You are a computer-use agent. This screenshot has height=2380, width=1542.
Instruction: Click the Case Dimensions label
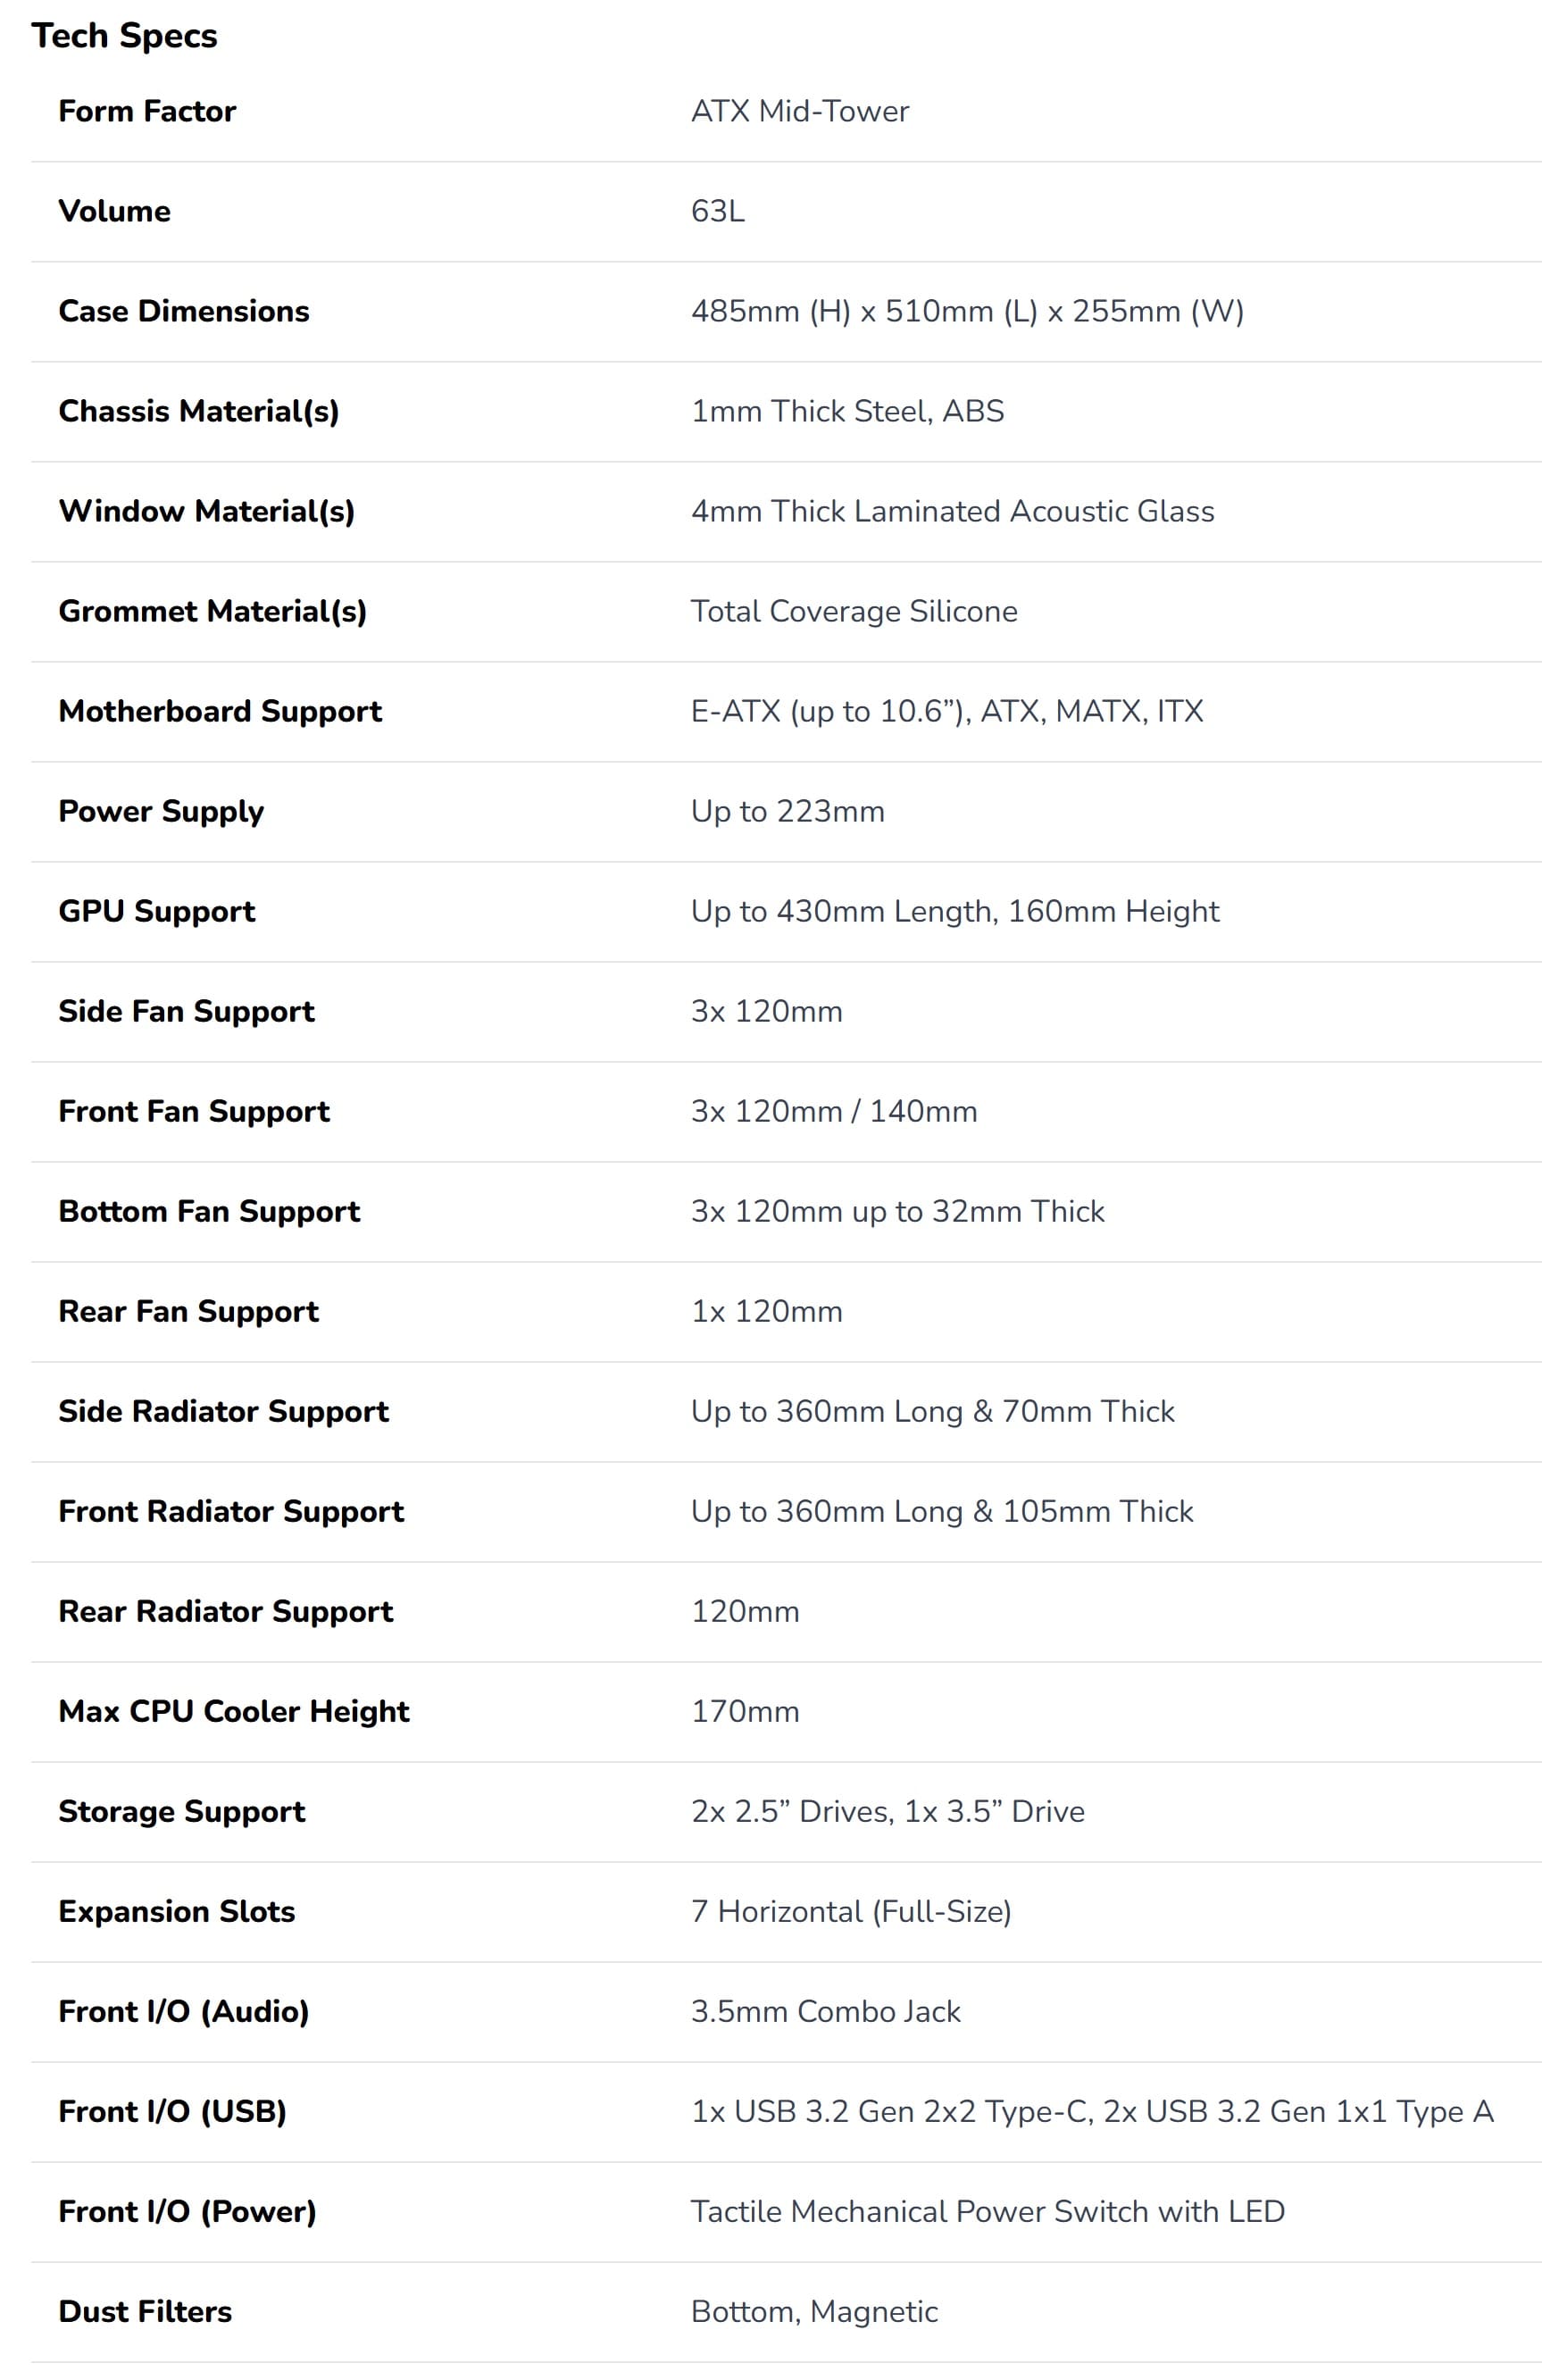[x=184, y=311]
